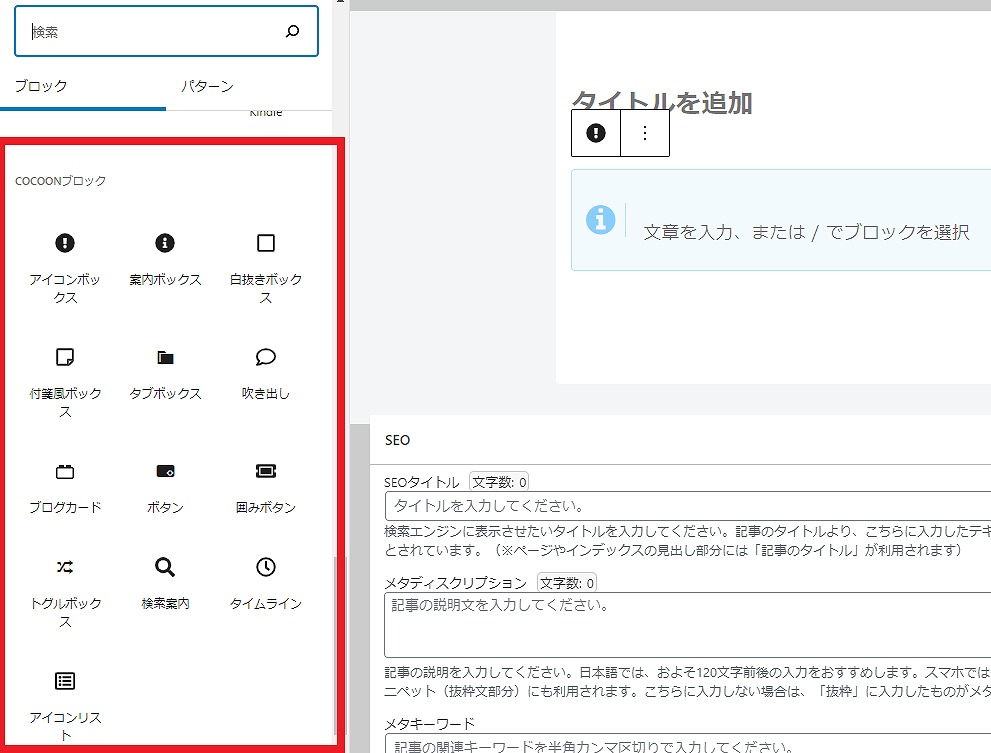The height and width of the screenshot is (753, 991).
Task: Insert the 囲みボタン block
Action: click(x=265, y=489)
